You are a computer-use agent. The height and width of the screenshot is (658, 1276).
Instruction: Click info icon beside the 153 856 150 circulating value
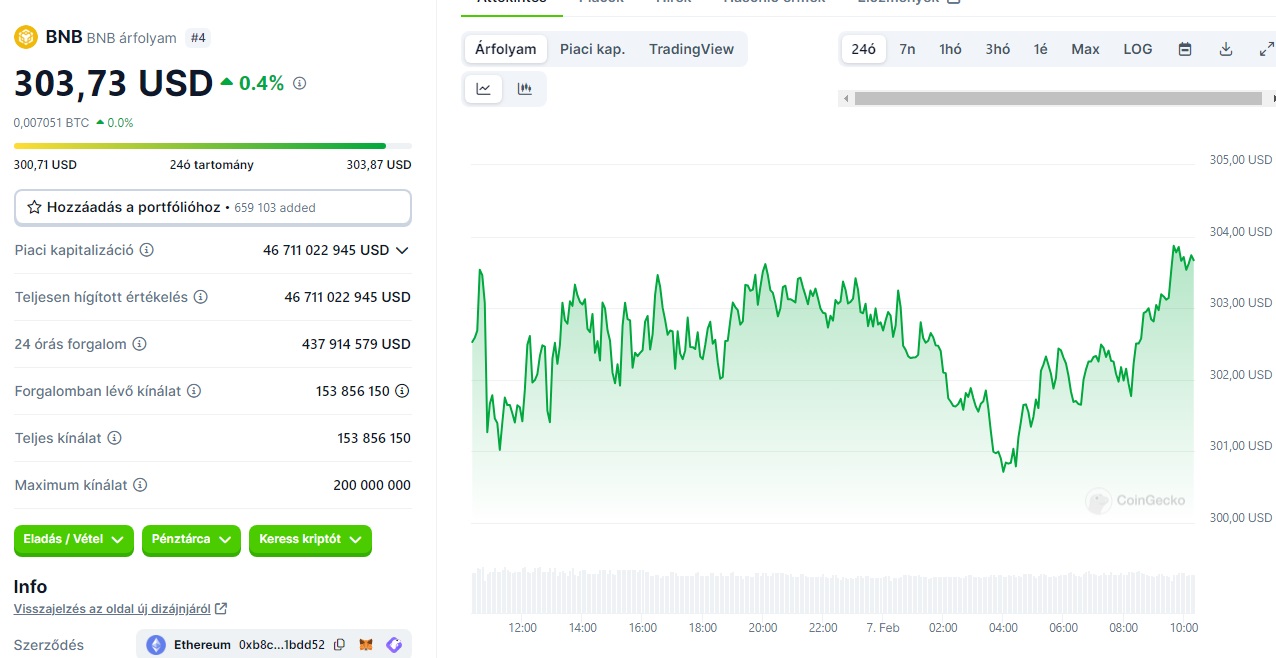point(402,391)
